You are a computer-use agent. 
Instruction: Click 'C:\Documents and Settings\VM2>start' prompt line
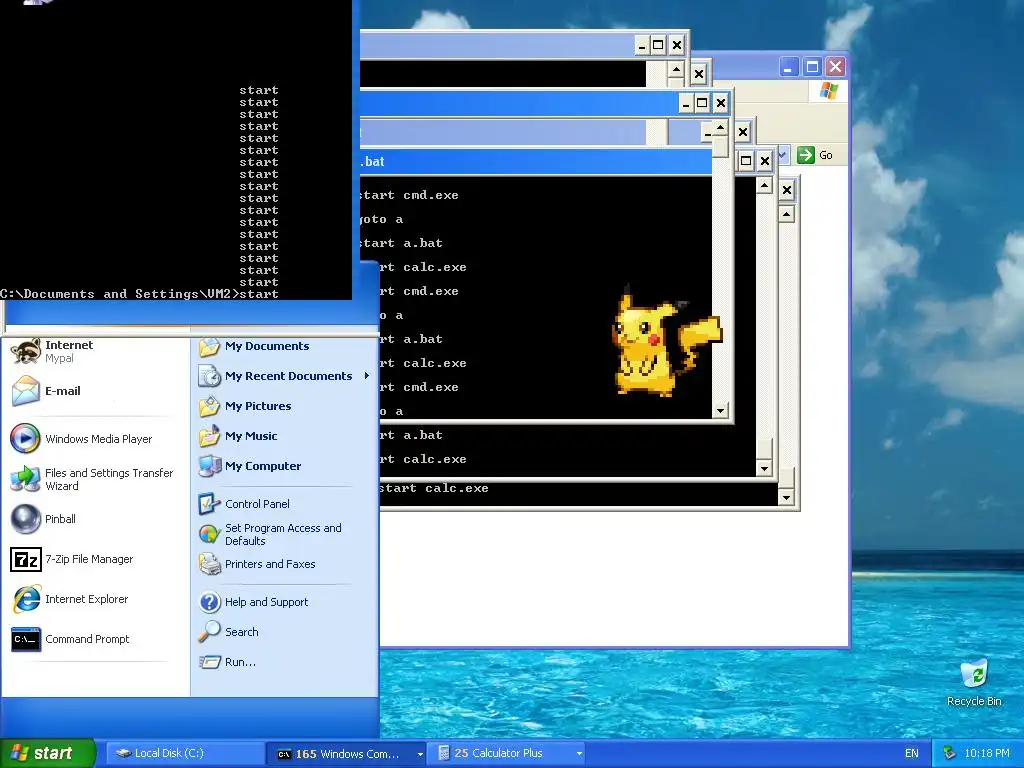tap(140, 294)
